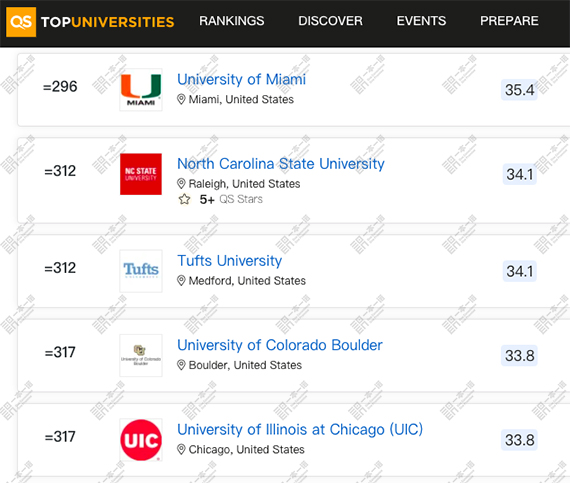
Task: Click the location pin beside Medford, United States
Action: (181, 281)
